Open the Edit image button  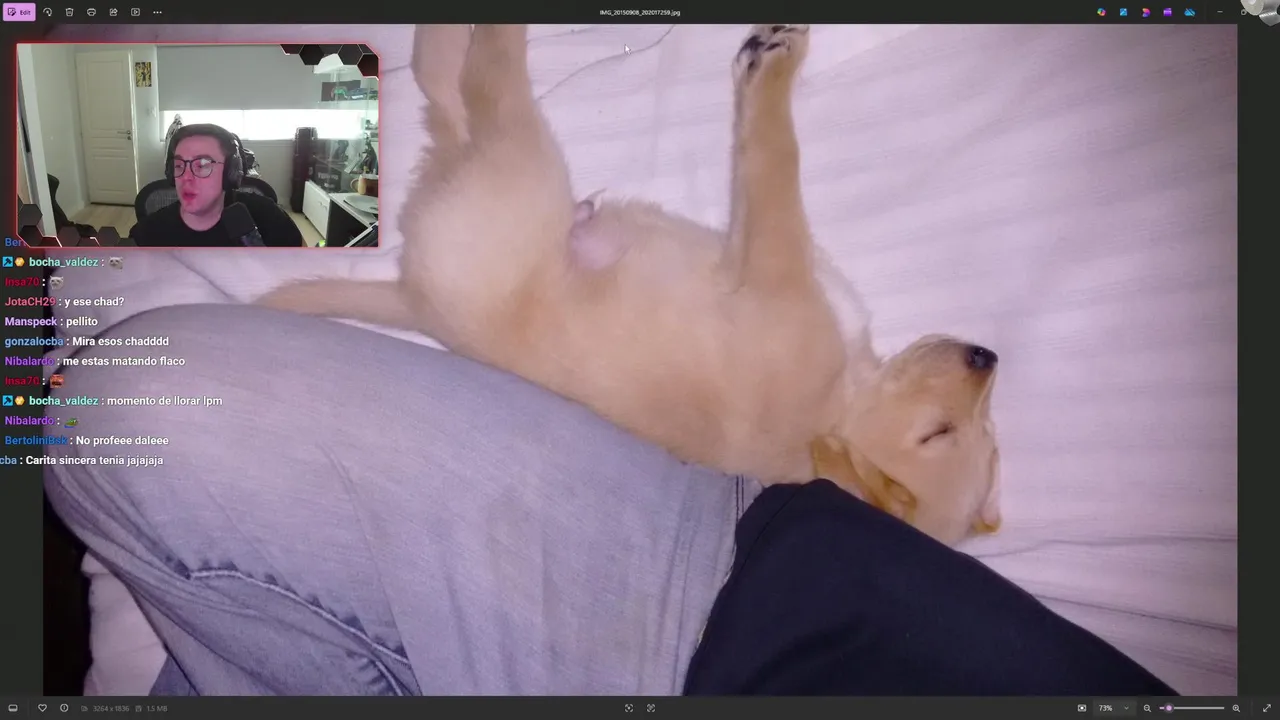(x=19, y=12)
